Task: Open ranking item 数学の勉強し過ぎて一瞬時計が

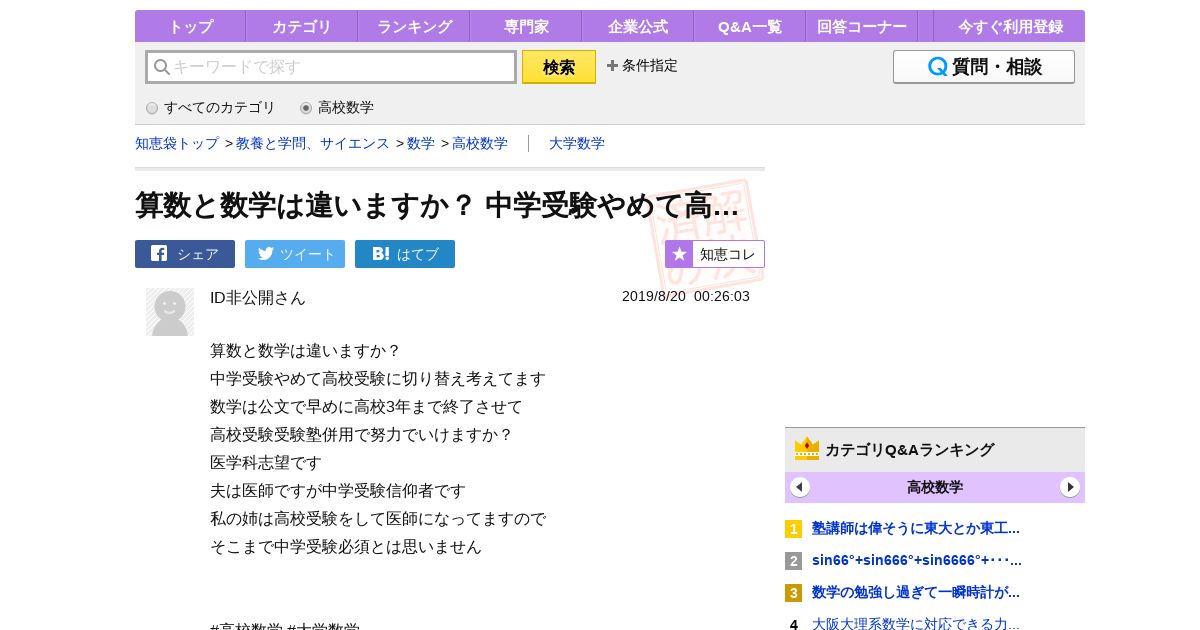Action: (916, 592)
